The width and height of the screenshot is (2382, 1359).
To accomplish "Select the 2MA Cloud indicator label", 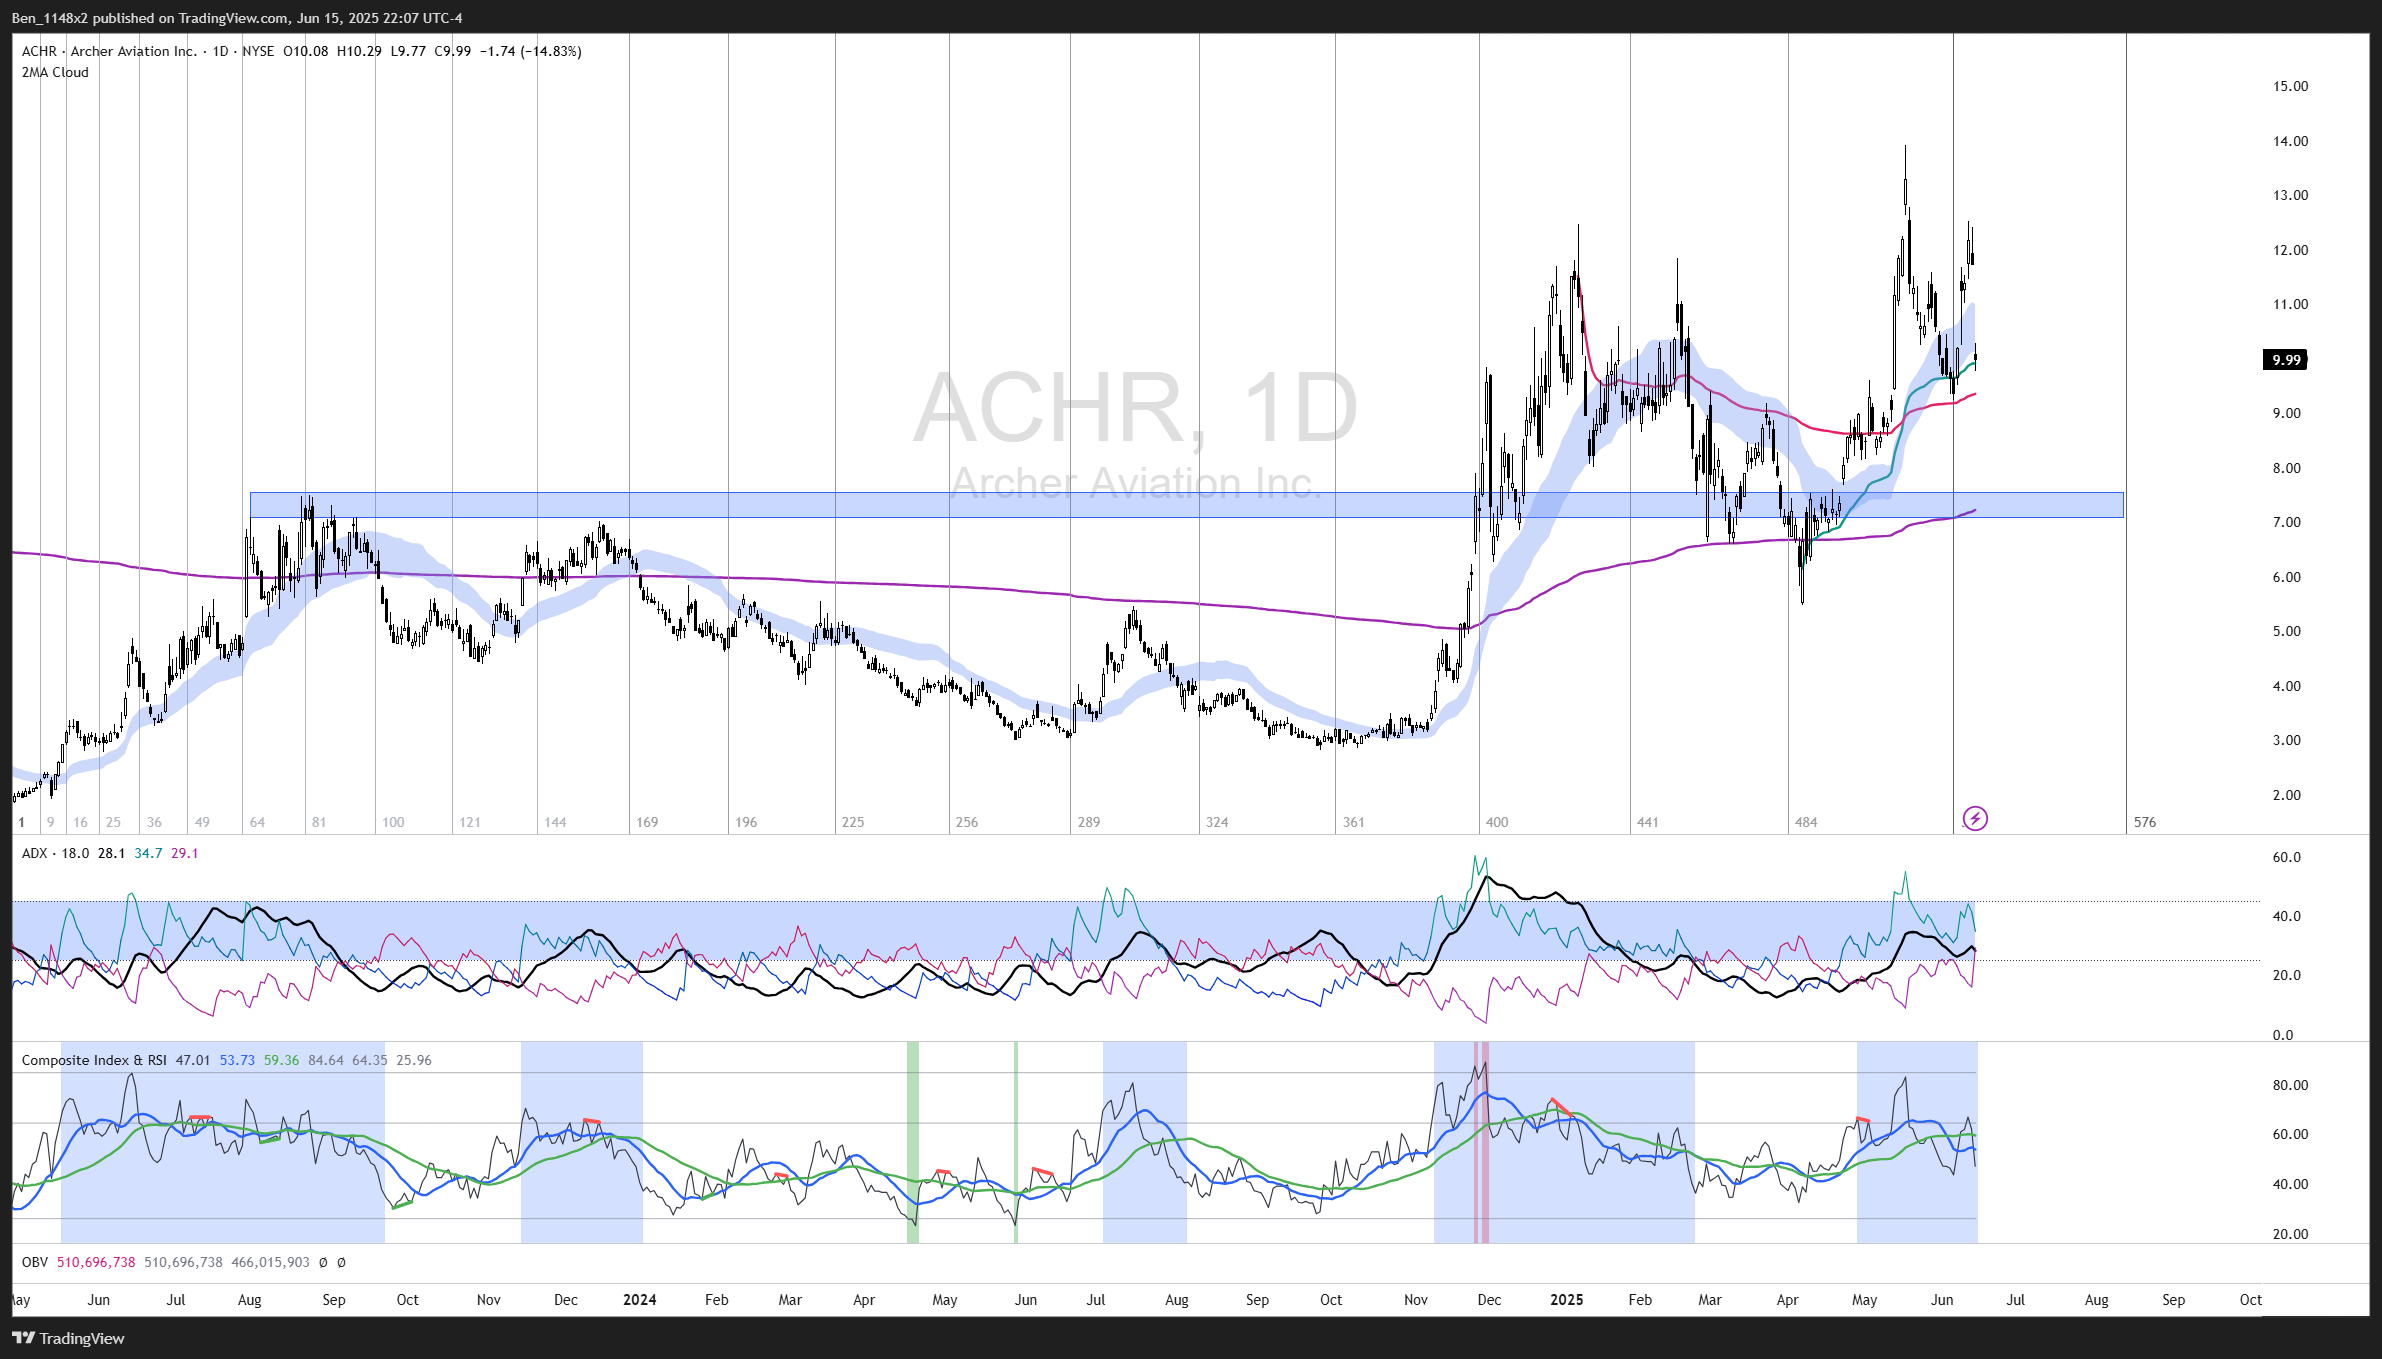I will (x=55, y=72).
